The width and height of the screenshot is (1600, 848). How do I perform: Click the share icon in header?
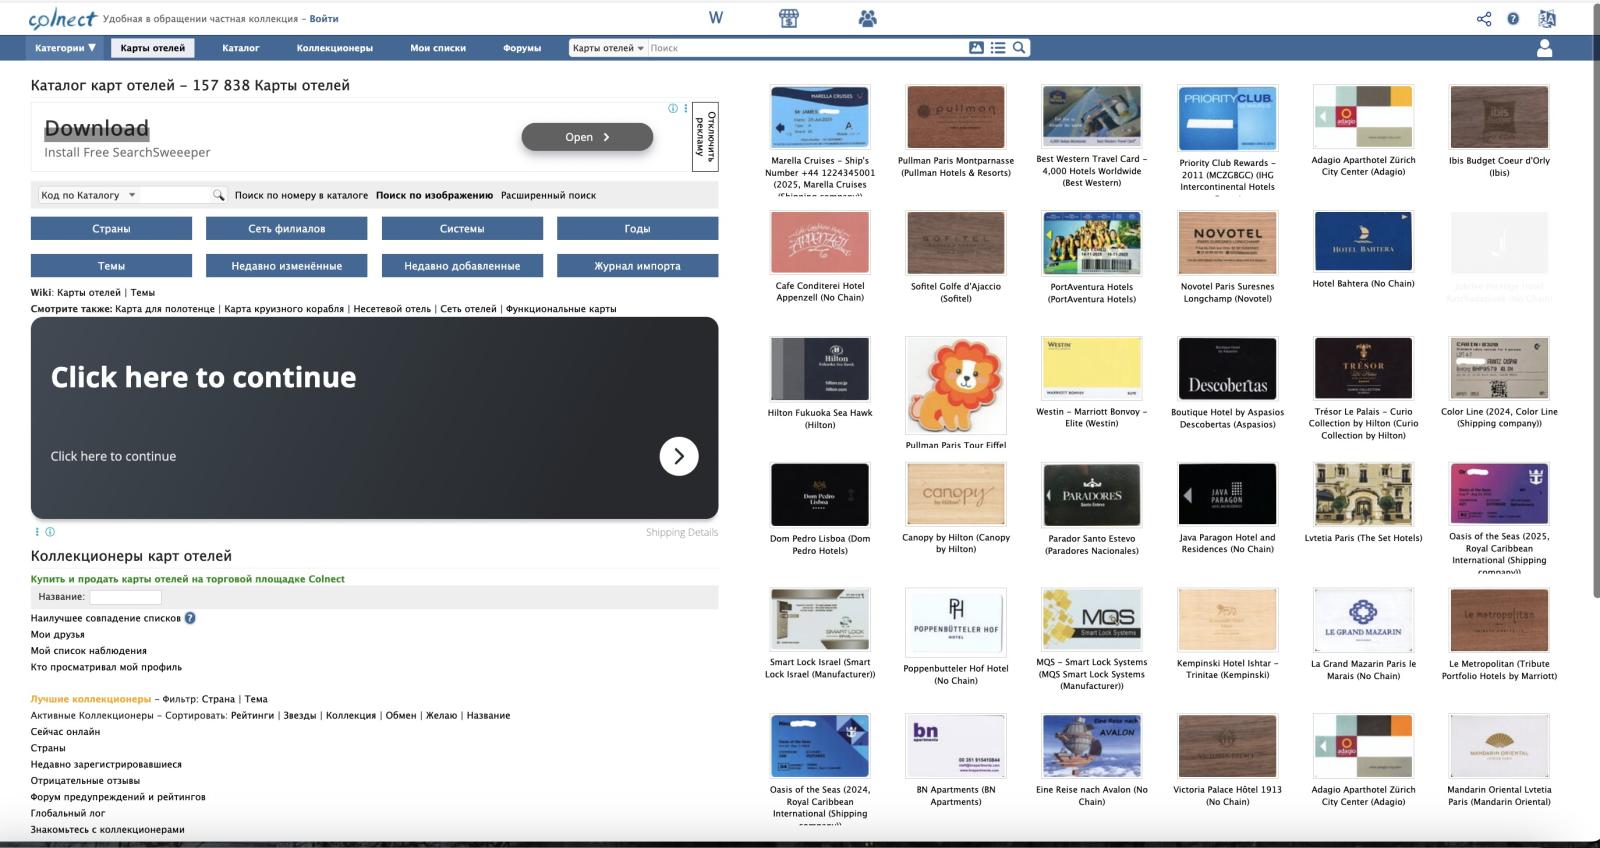click(x=1484, y=19)
